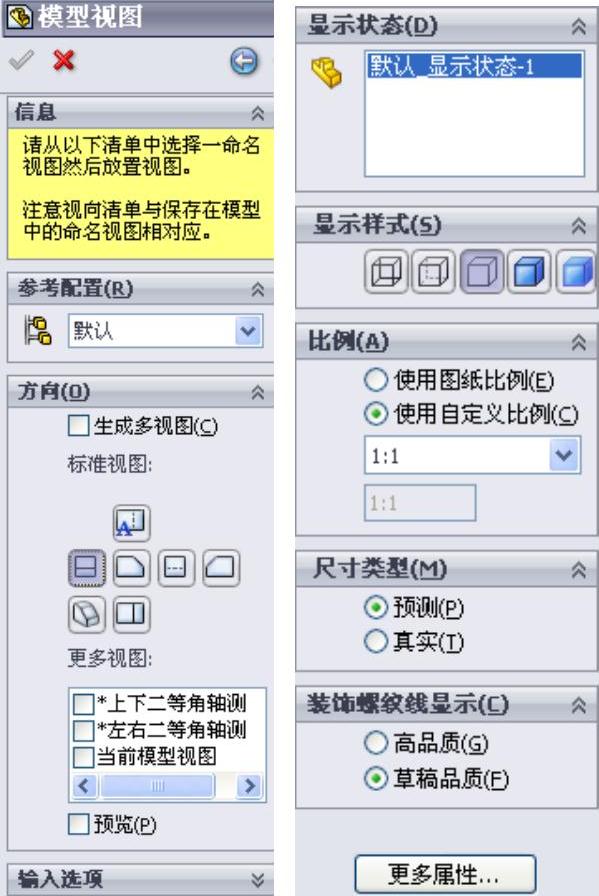Select standard view icon with dashed line

[x=175, y=568]
